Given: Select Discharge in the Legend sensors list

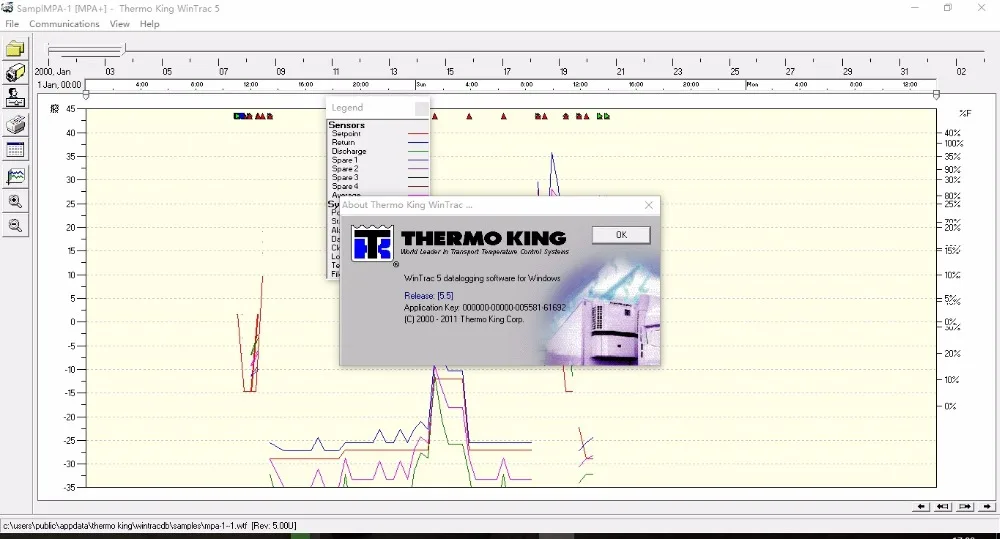Looking at the screenshot, I should coord(349,151).
